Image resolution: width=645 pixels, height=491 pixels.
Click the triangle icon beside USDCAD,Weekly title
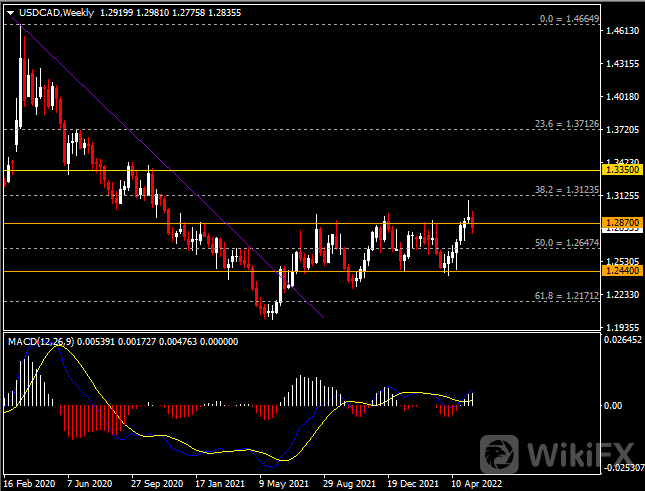coord(7,12)
